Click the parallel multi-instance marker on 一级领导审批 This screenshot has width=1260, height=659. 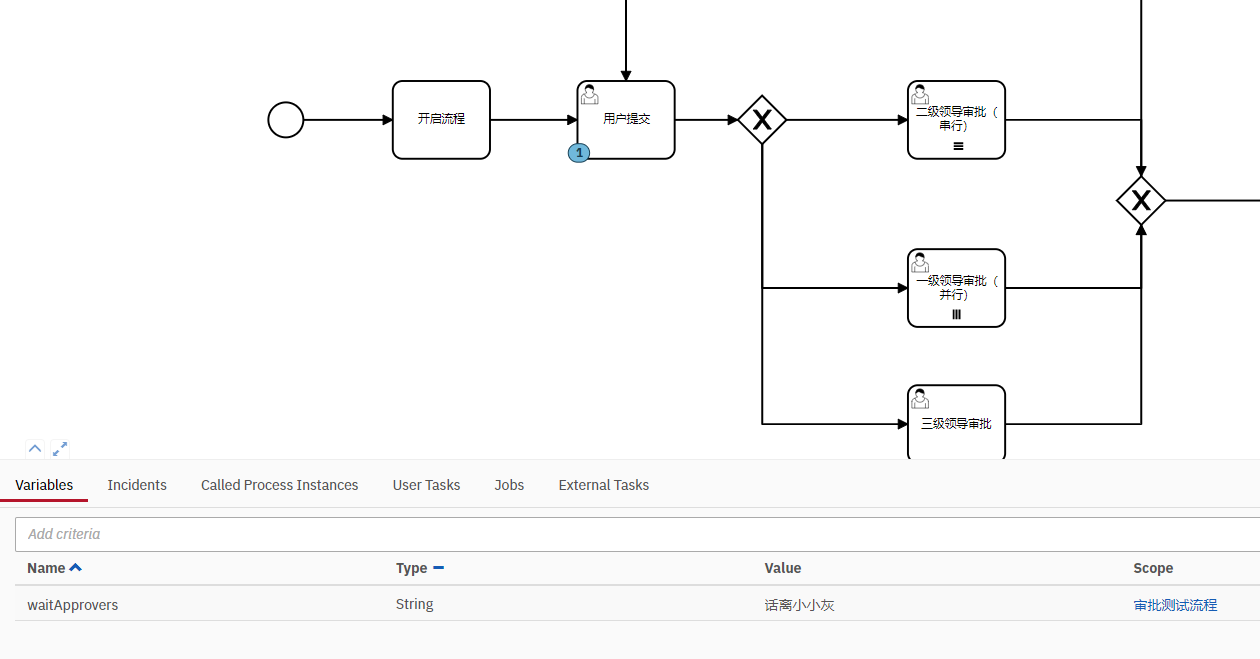tap(957, 314)
